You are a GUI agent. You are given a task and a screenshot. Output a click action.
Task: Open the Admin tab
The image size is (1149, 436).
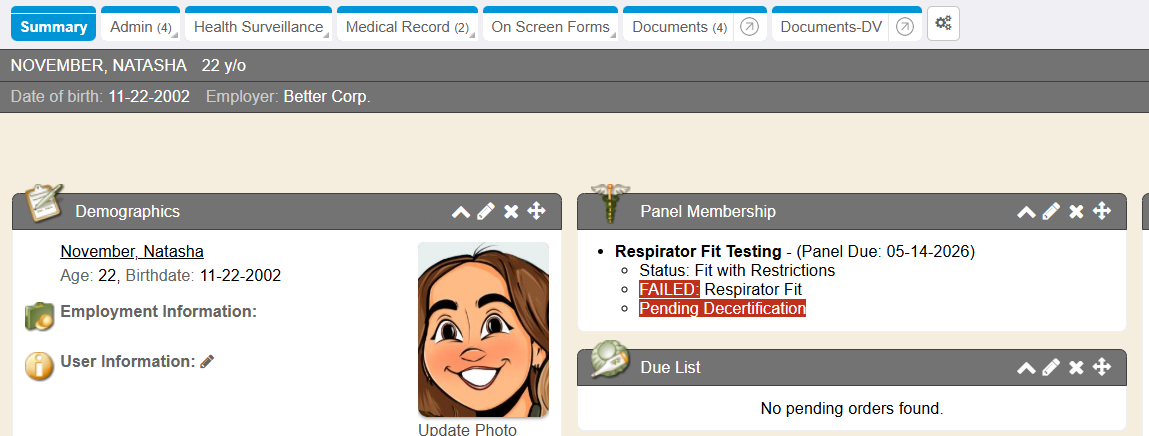tap(139, 27)
